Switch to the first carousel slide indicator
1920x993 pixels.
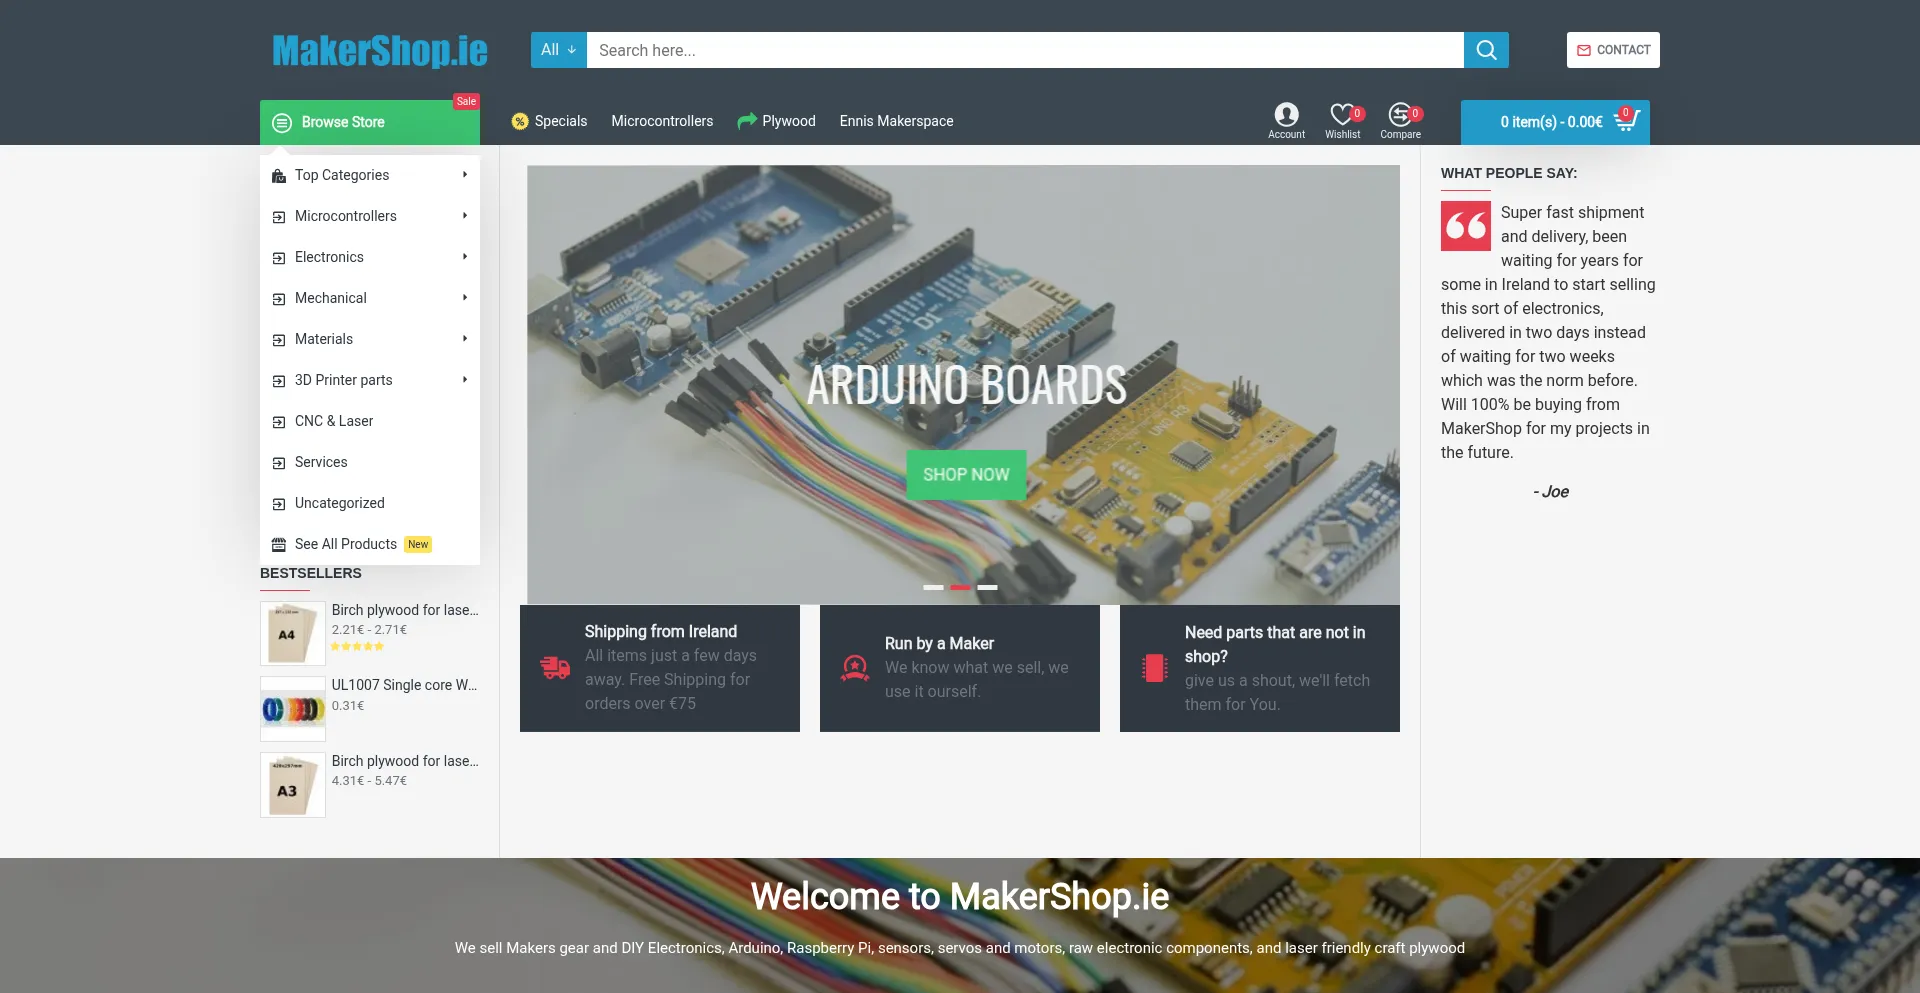pos(933,587)
